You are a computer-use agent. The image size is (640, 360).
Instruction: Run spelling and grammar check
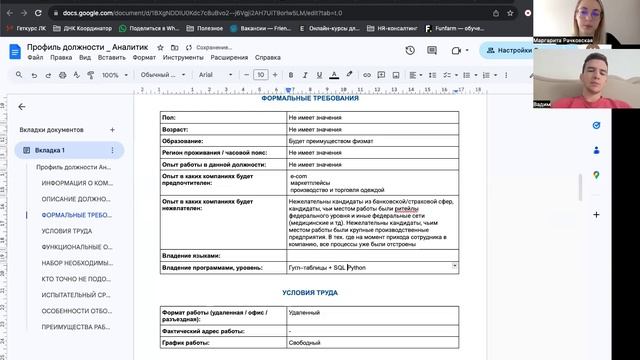(76, 75)
